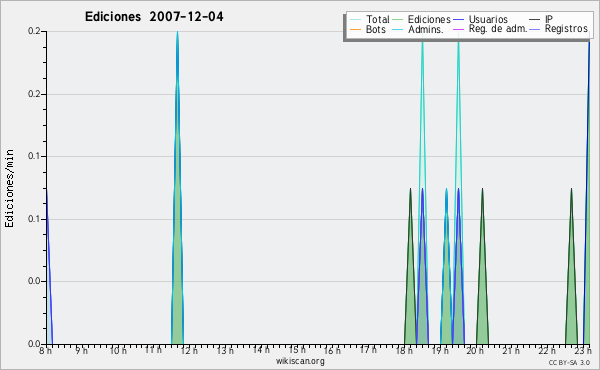Image resolution: width=600 pixels, height=370 pixels.
Task: Click the "15 h" x-axis label
Action: coord(297,350)
